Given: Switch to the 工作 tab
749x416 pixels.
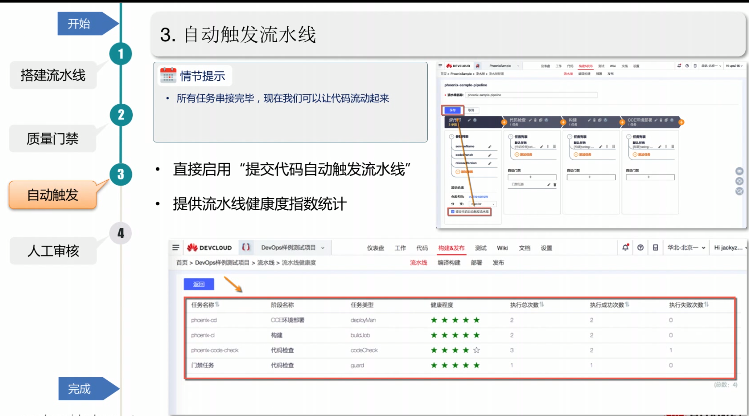Looking at the screenshot, I should click(400, 248).
